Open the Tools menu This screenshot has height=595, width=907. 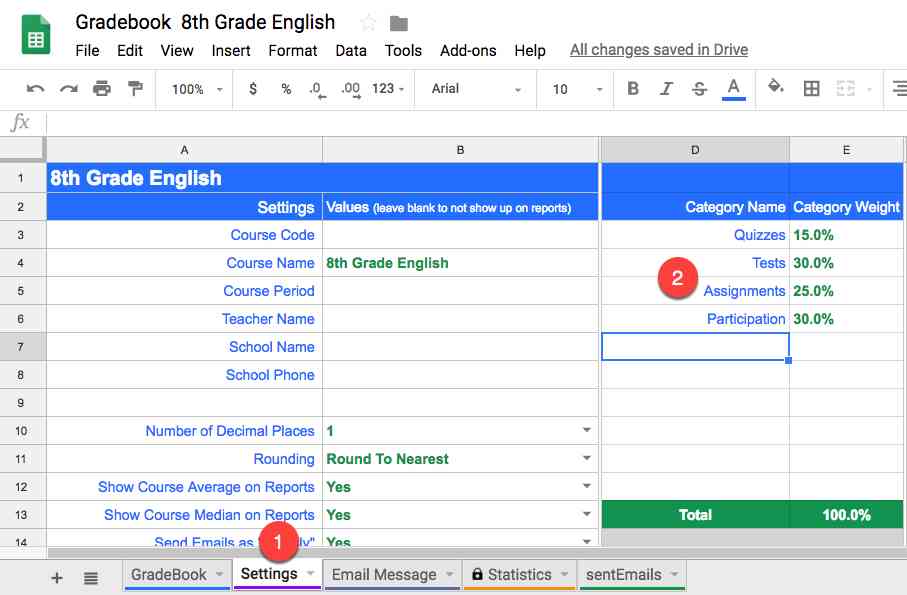click(403, 50)
